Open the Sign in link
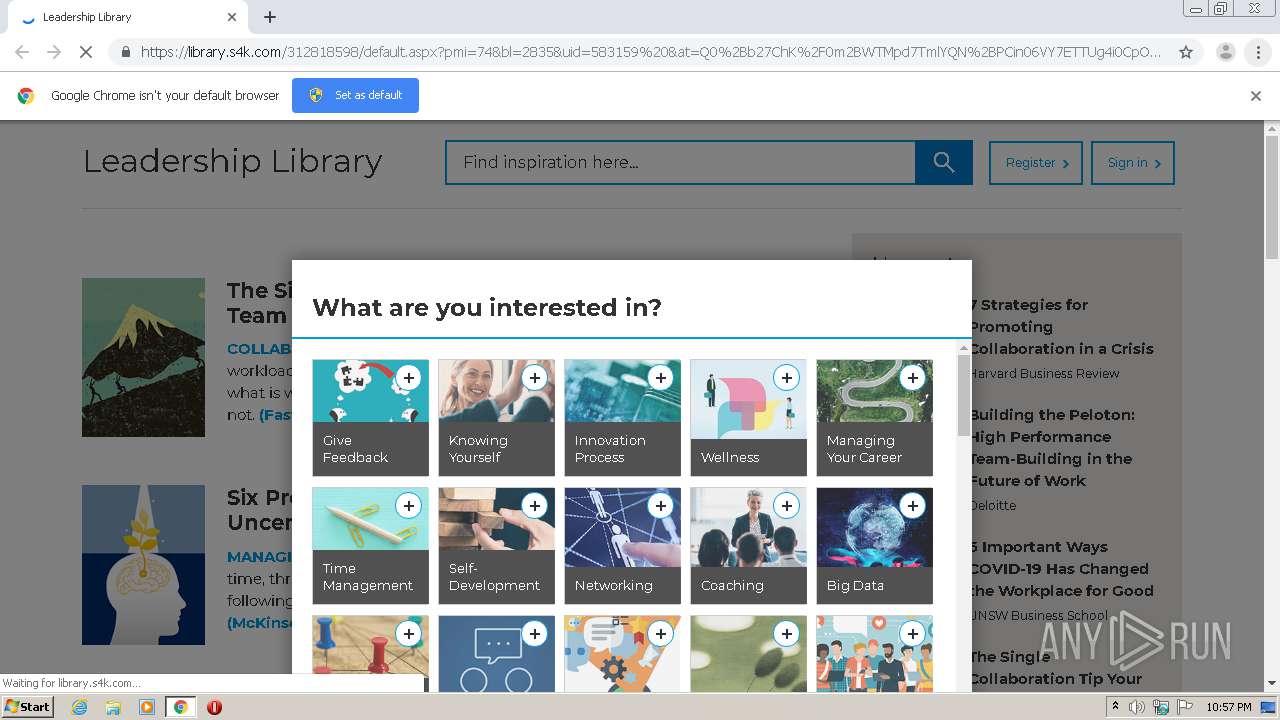This screenshot has width=1280, height=720. click(1133, 163)
